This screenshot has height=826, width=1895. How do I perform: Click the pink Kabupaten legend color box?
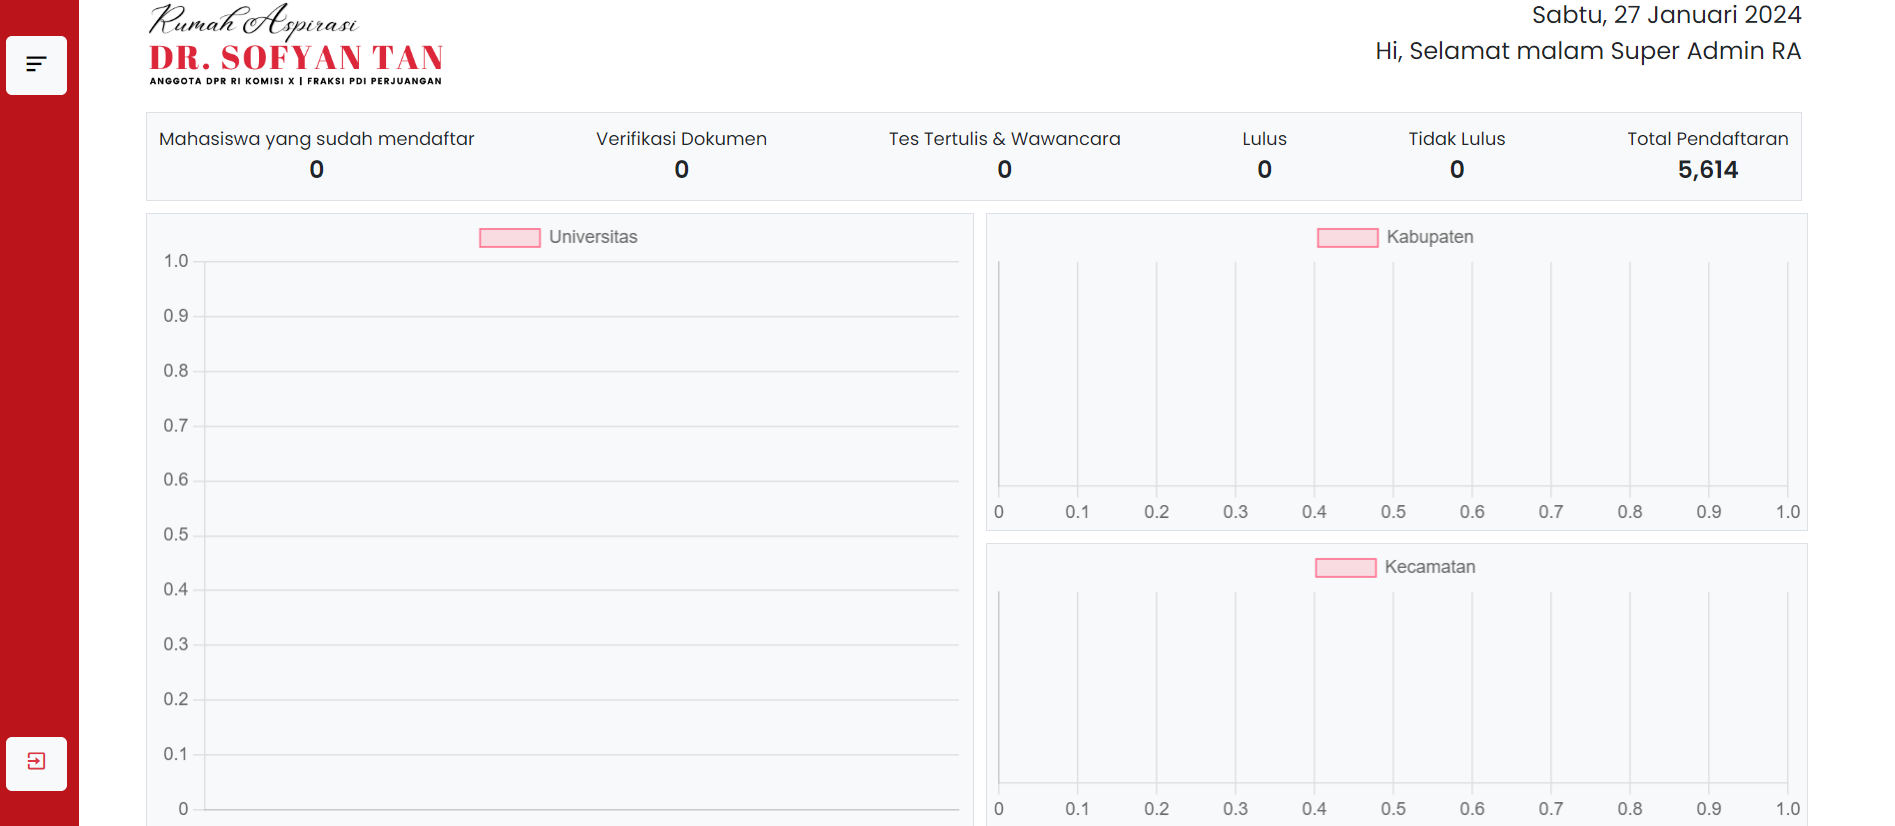1347,238
